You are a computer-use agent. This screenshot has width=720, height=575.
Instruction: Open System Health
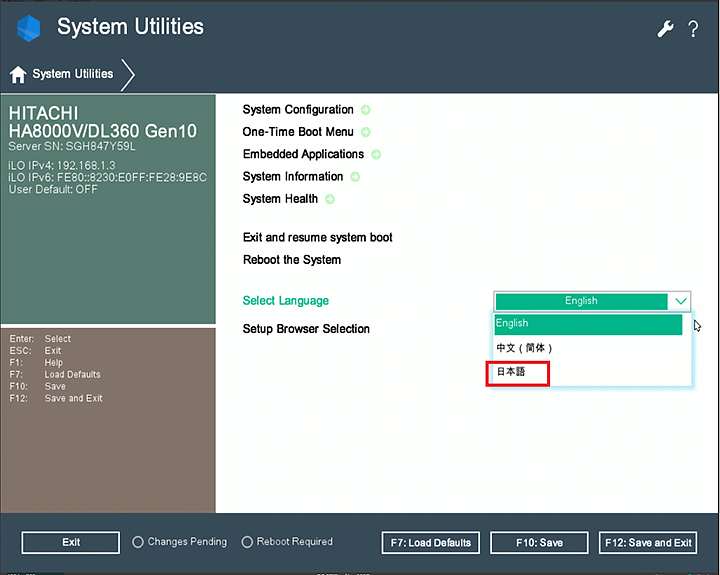point(280,199)
